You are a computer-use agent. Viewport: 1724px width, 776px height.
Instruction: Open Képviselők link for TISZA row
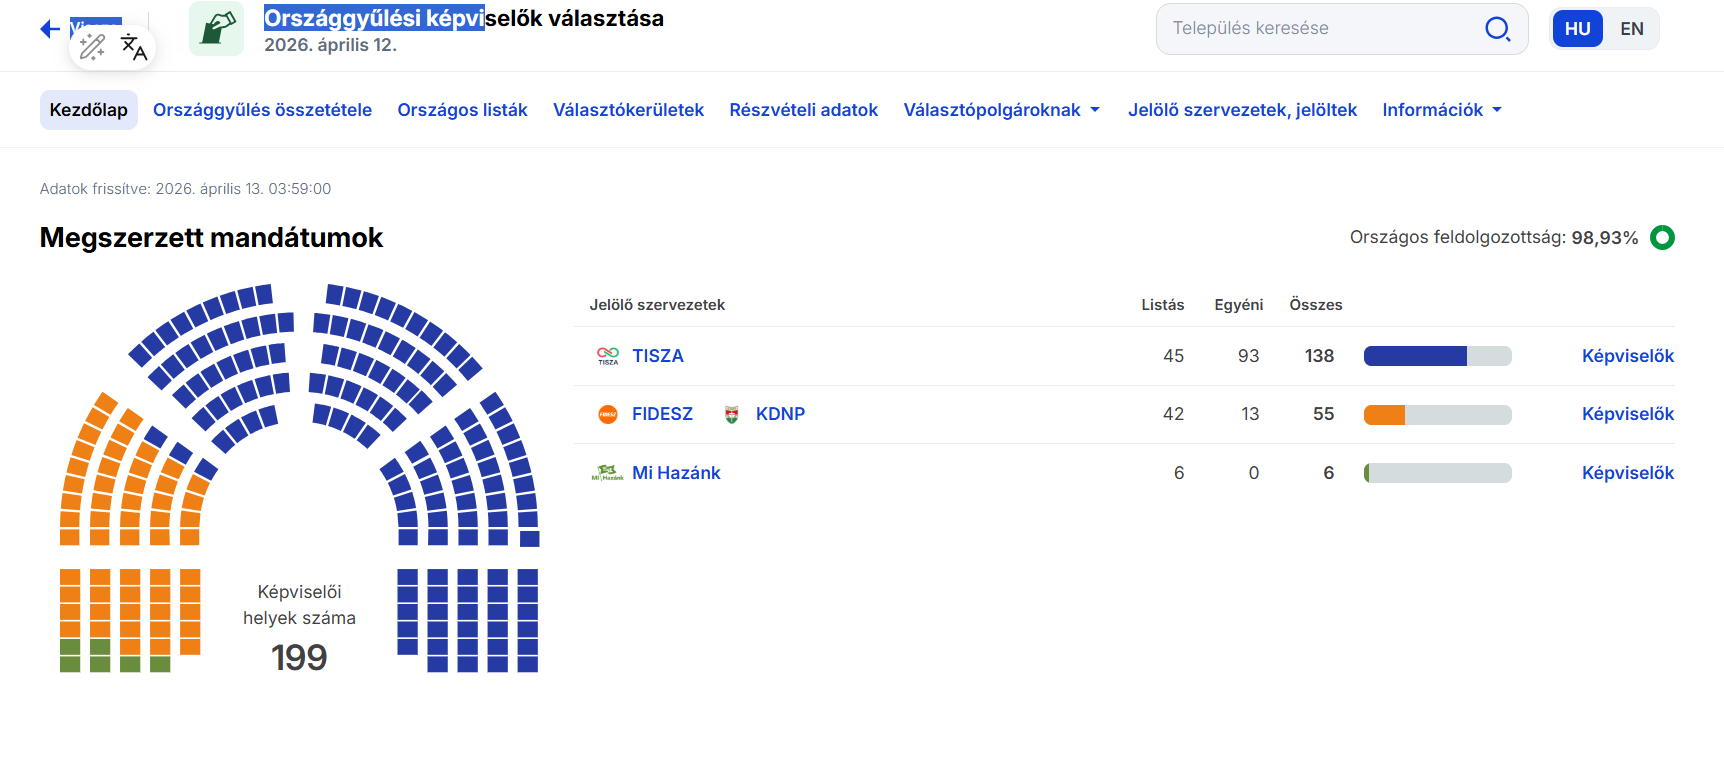click(1627, 356)
